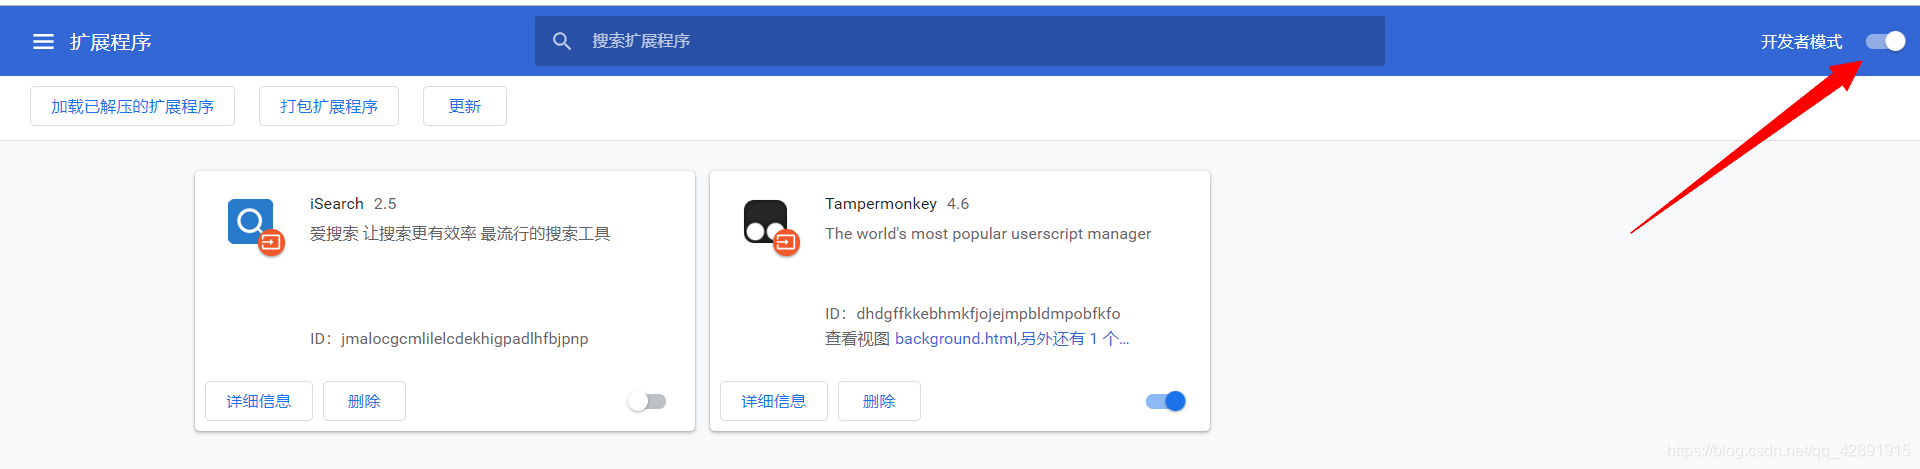Enable the iSearch extension toggle

pyautogui.click(x=647, y=401)
